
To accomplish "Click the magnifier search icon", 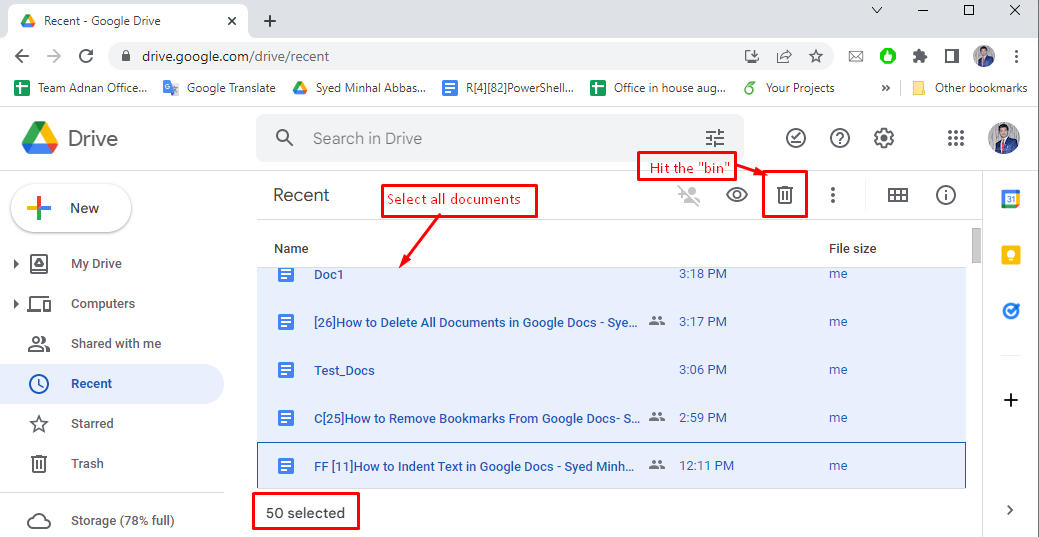I will tap(284, 138).
